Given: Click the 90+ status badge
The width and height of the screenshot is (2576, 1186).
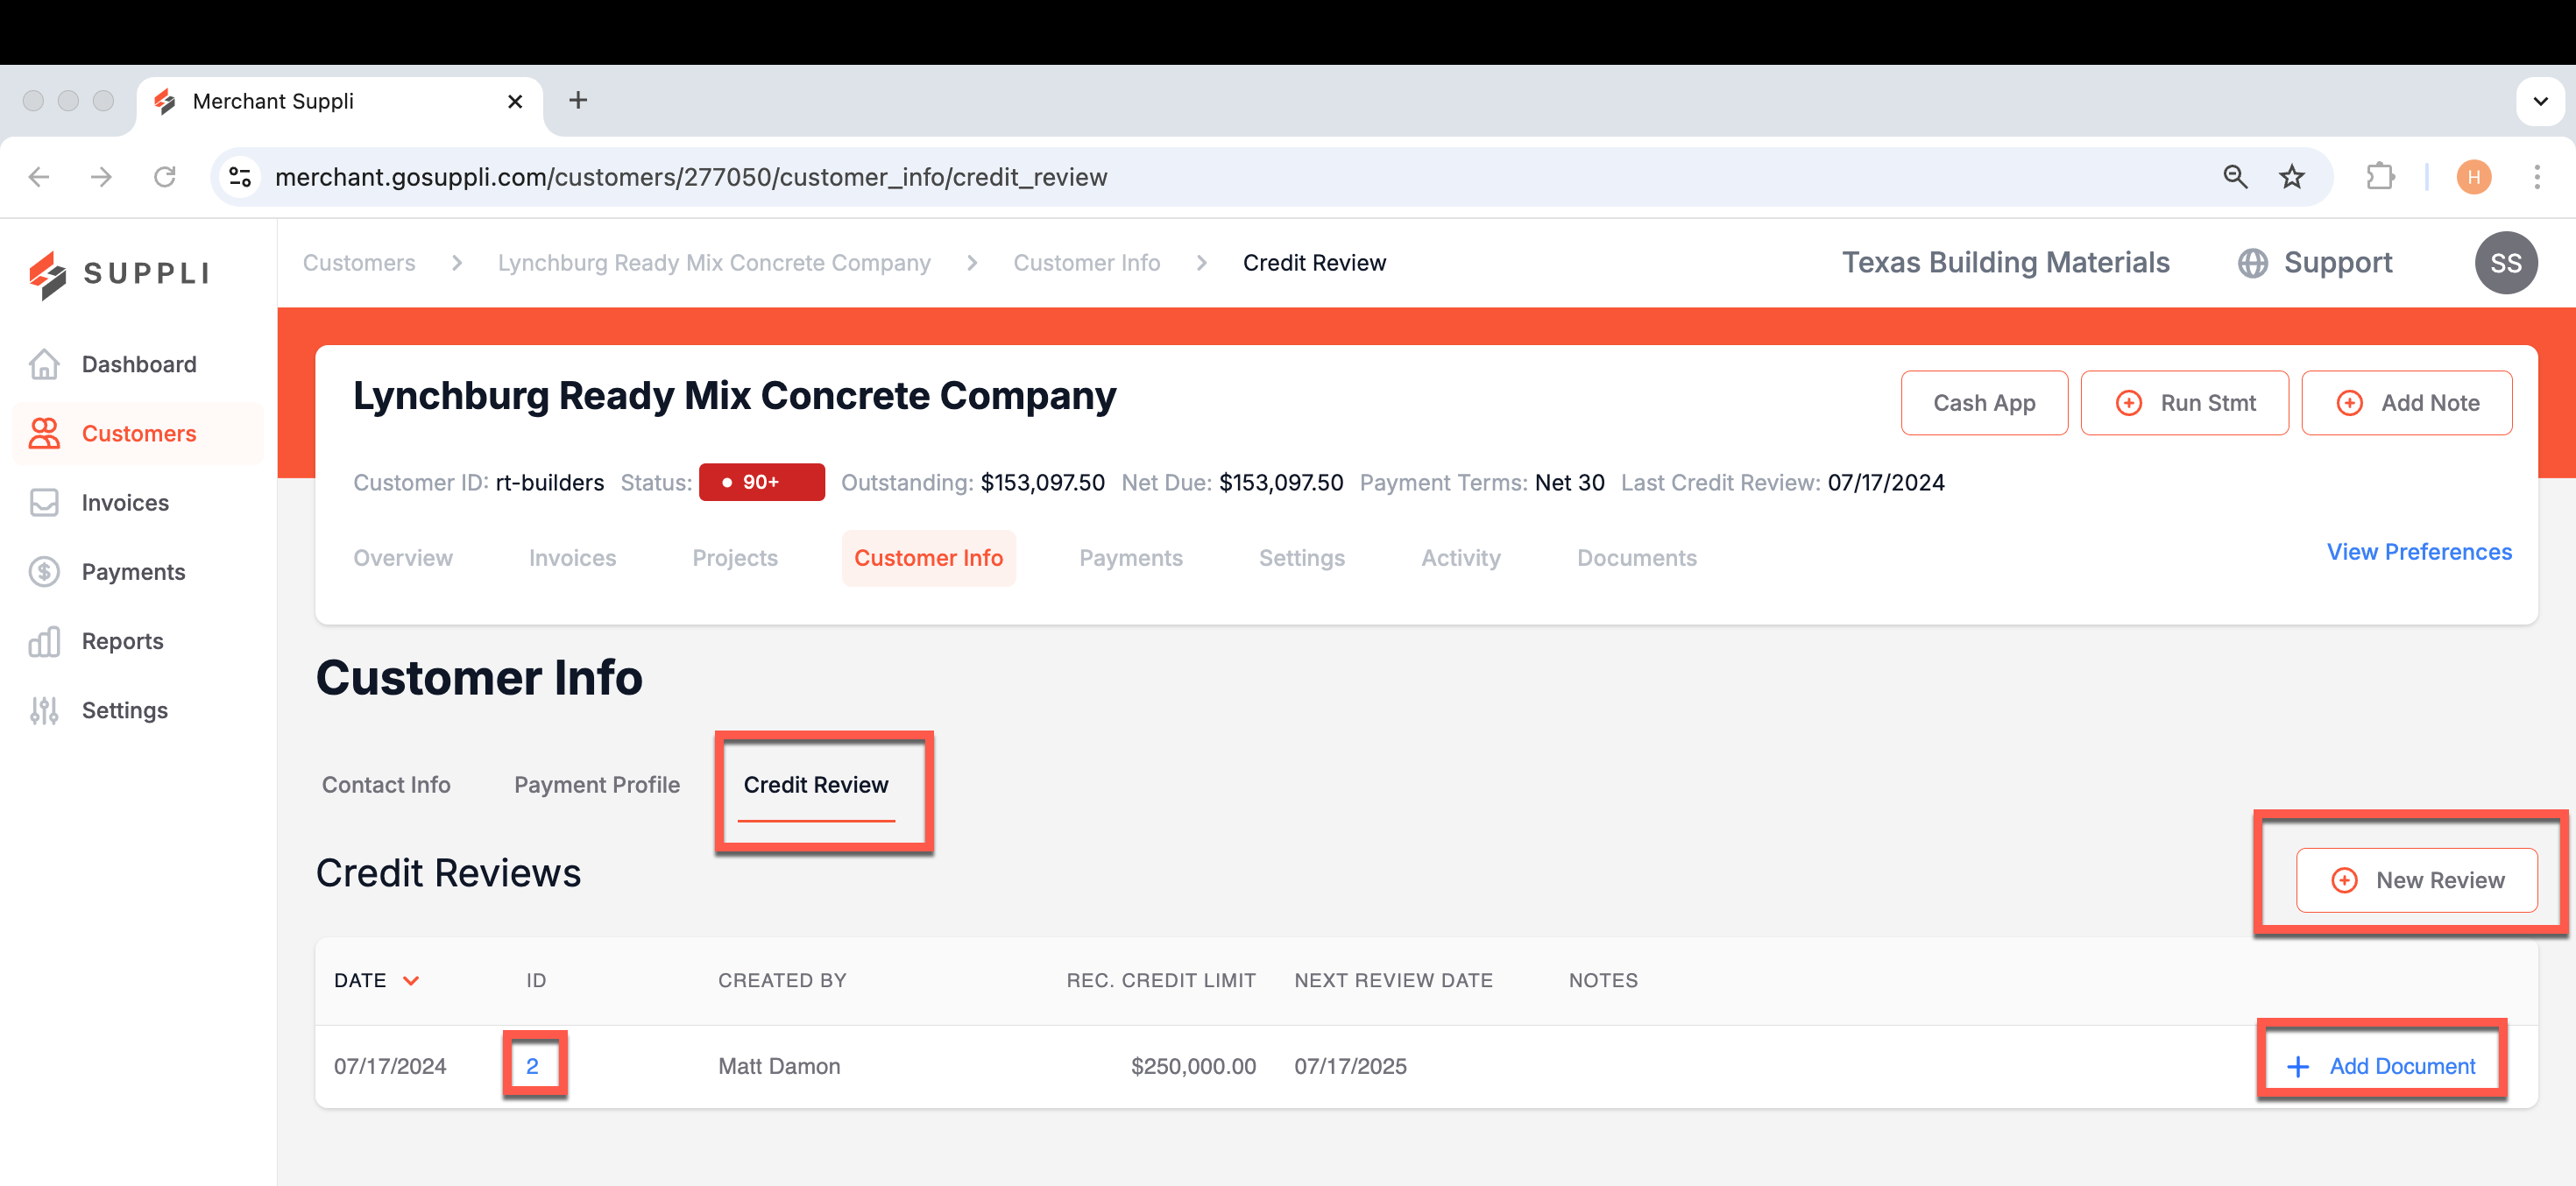Looking at the screenshot, I should pyautogui.click(x=762, y=482).
